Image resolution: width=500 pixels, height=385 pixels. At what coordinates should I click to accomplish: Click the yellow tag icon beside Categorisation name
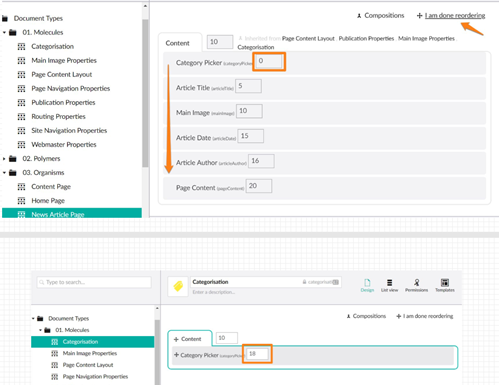[178, 286]
